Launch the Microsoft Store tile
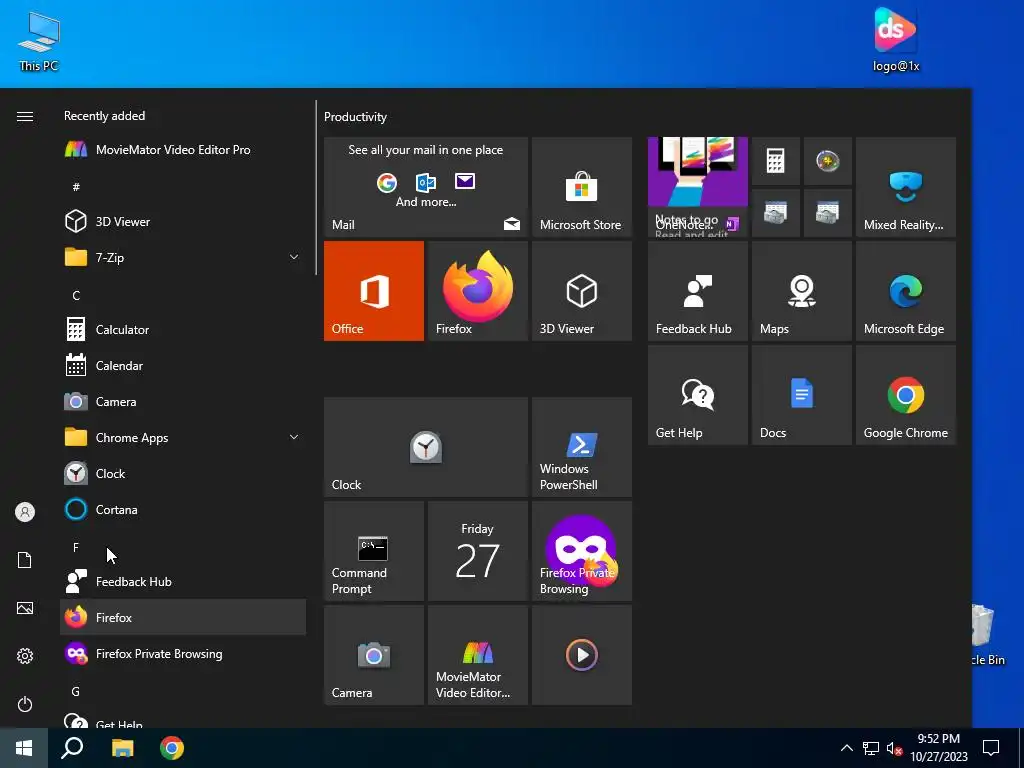The height and width of the screenshot is (768, 1024). (x=582, y=187)
